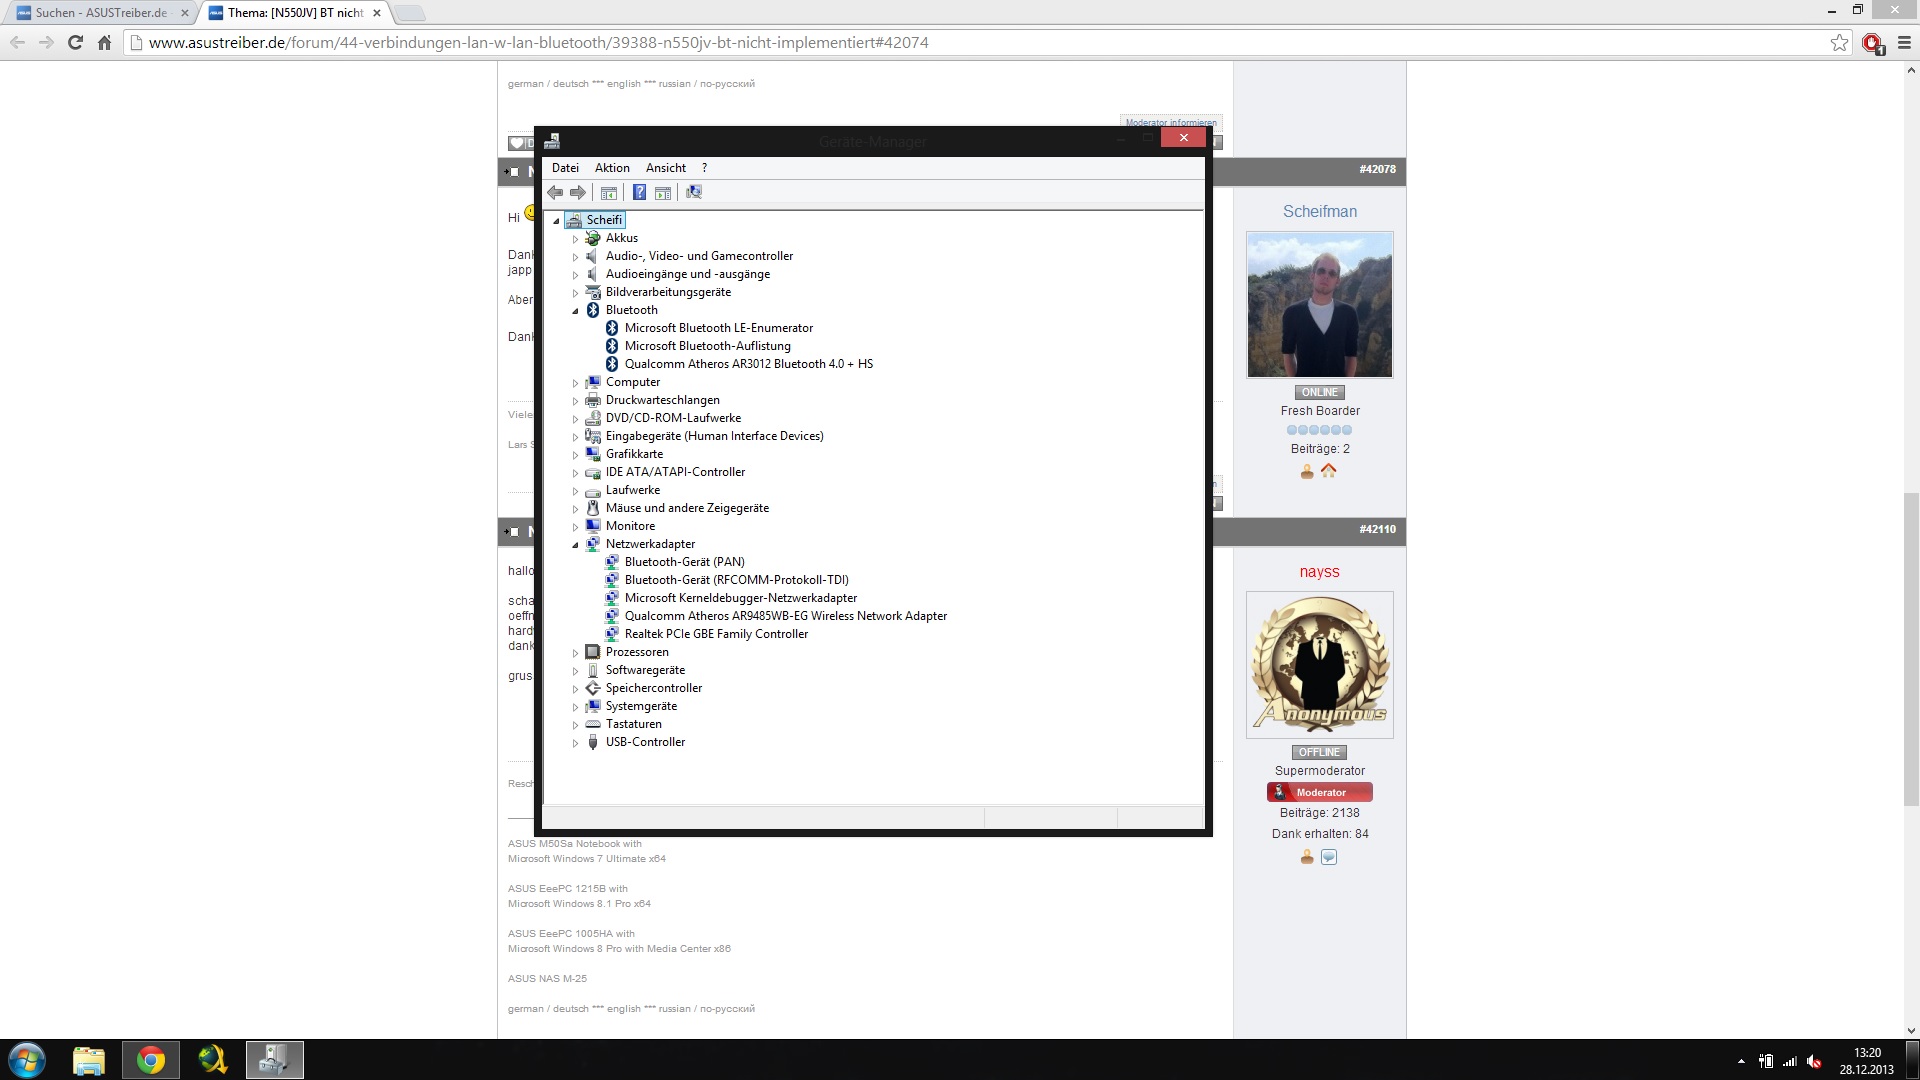Expand the Akkus category

[576, 239]
